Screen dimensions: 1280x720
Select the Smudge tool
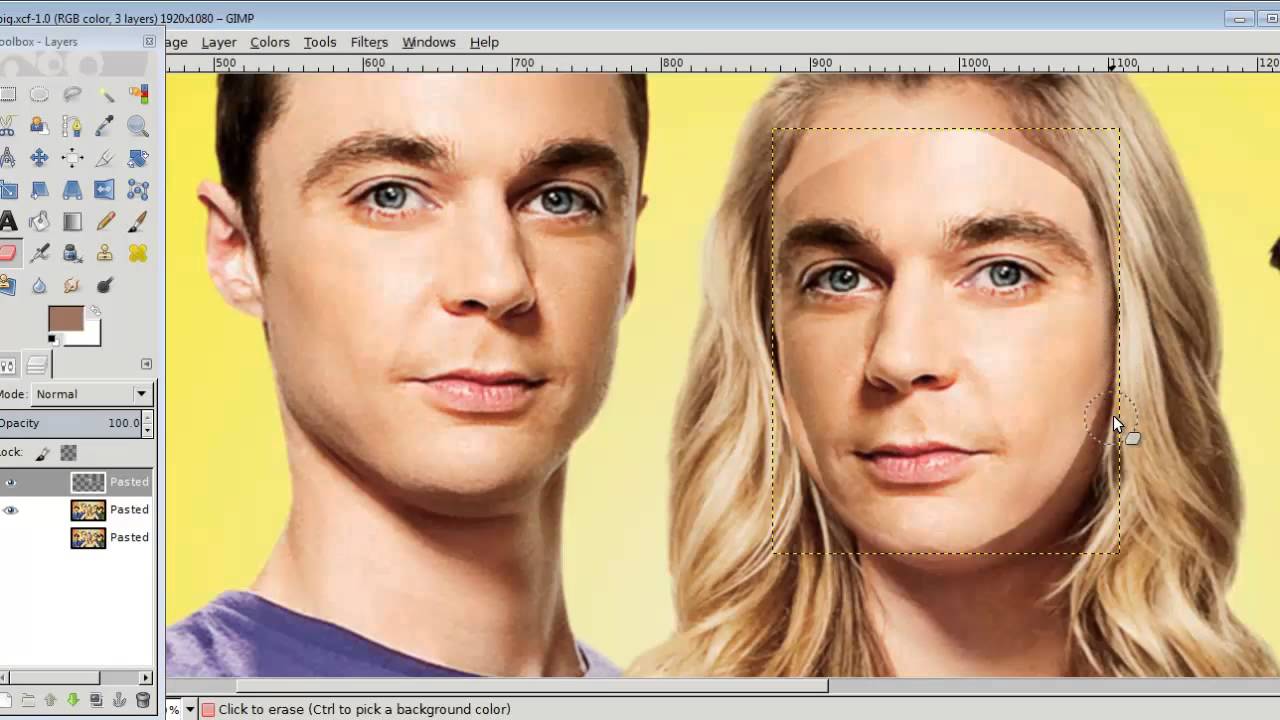point(72,286)
